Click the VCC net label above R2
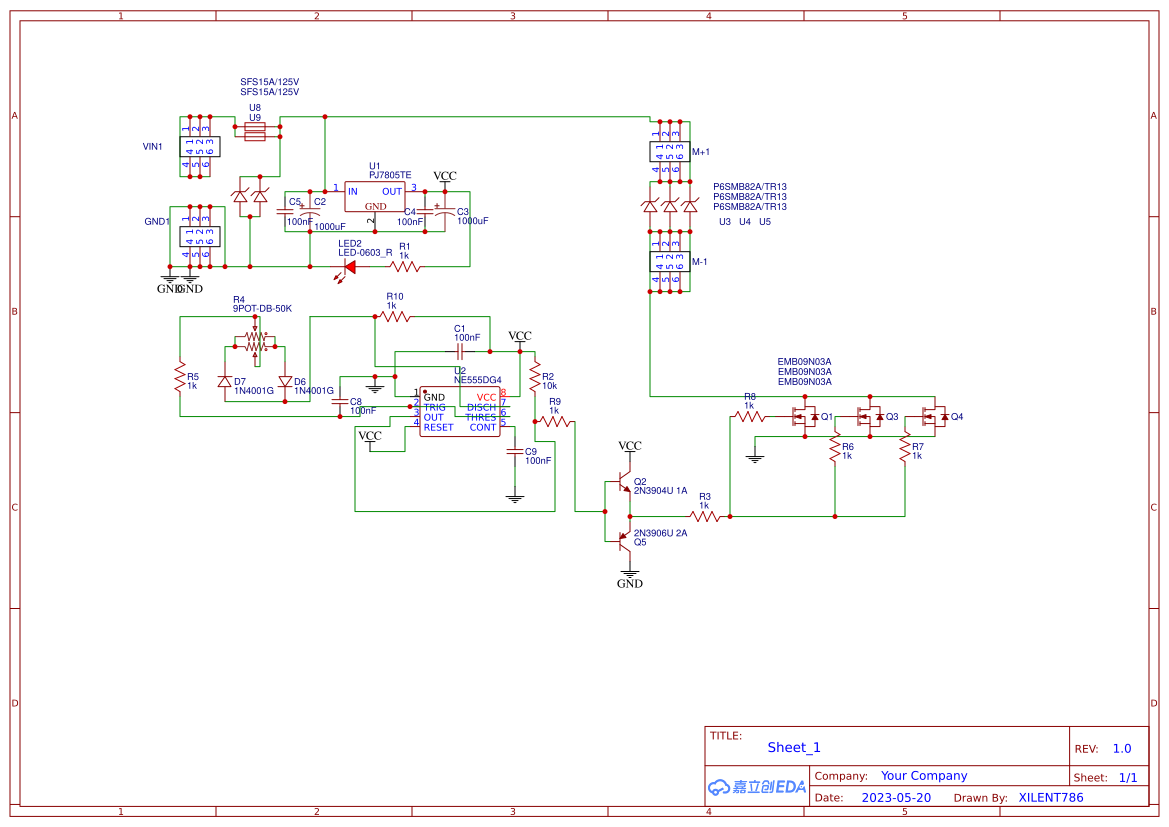1169x827 pixels. [521, 337]
